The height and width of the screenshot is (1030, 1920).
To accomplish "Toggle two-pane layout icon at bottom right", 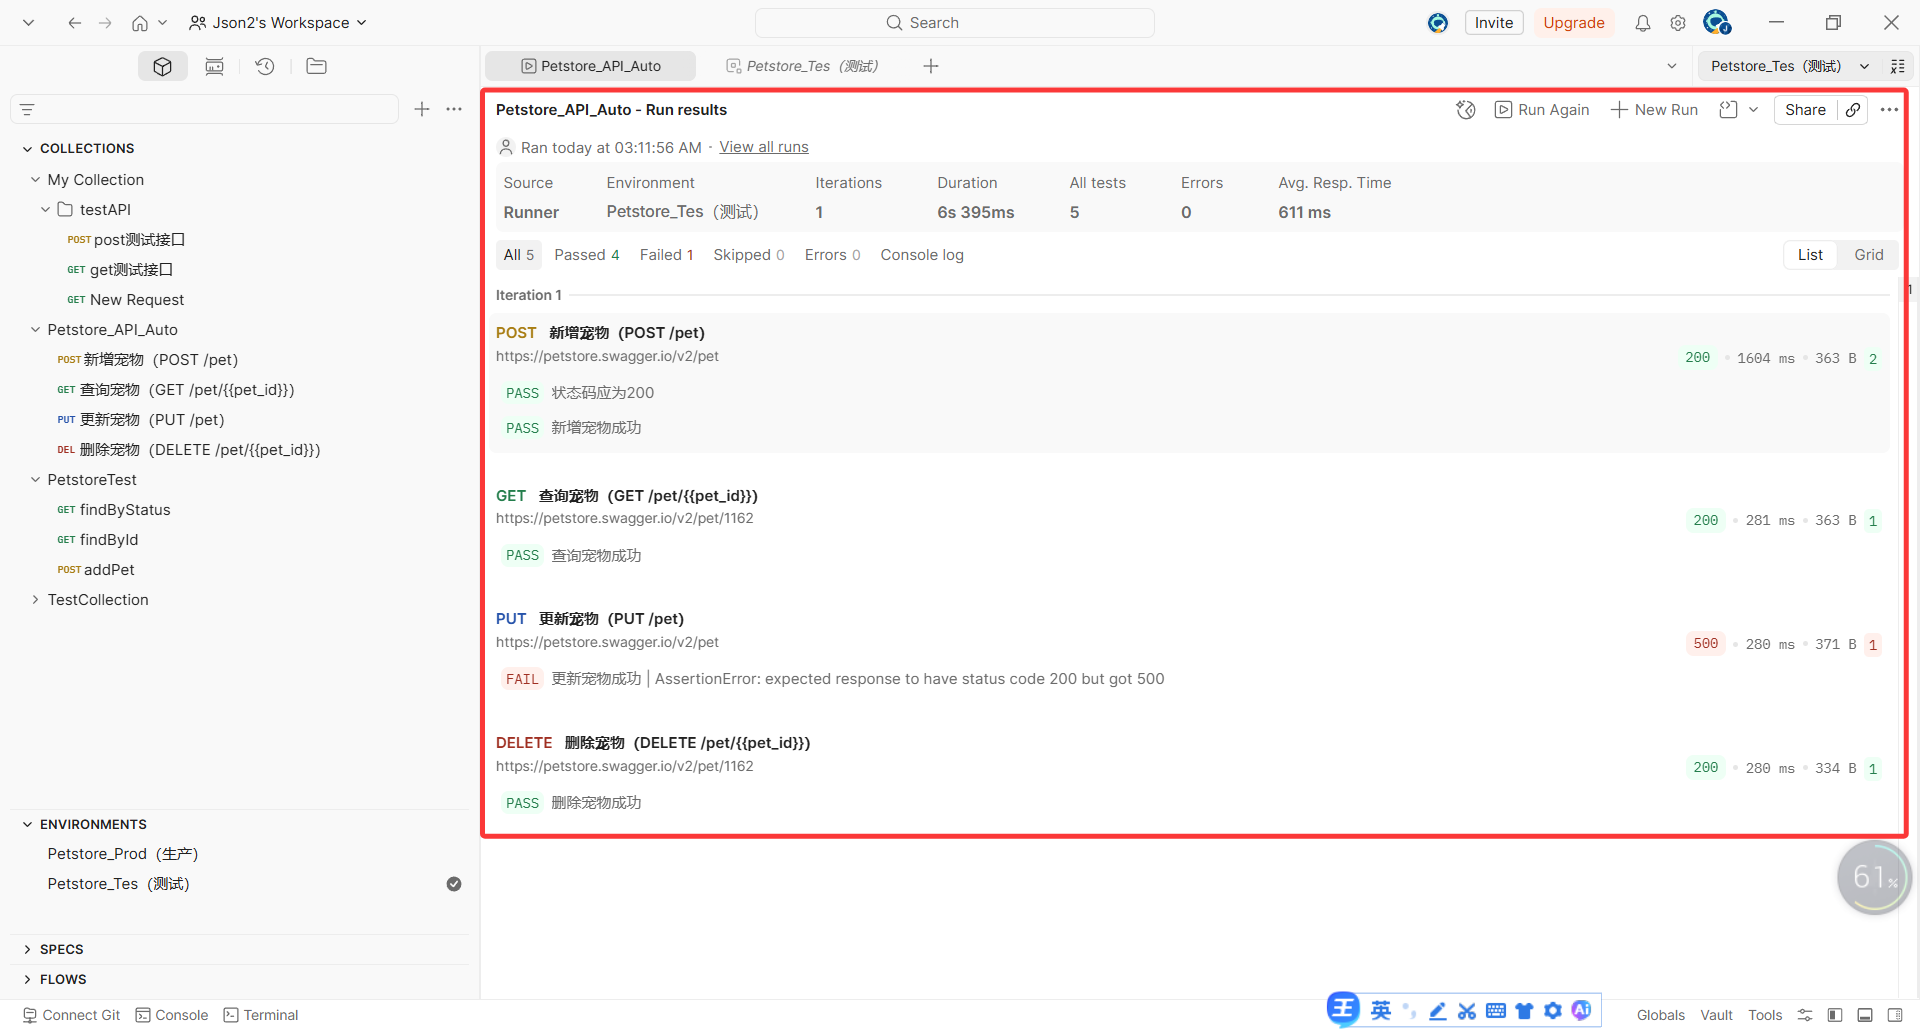I will coord(1895,1015).
